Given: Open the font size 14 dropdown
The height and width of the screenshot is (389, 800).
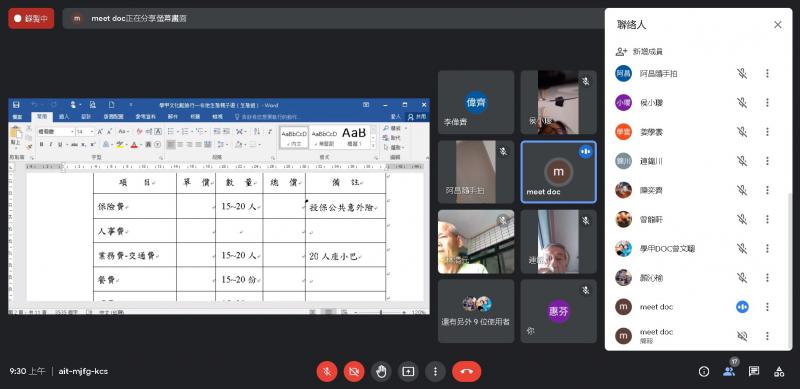Looking at the screenshot, I should coord(92,132).
